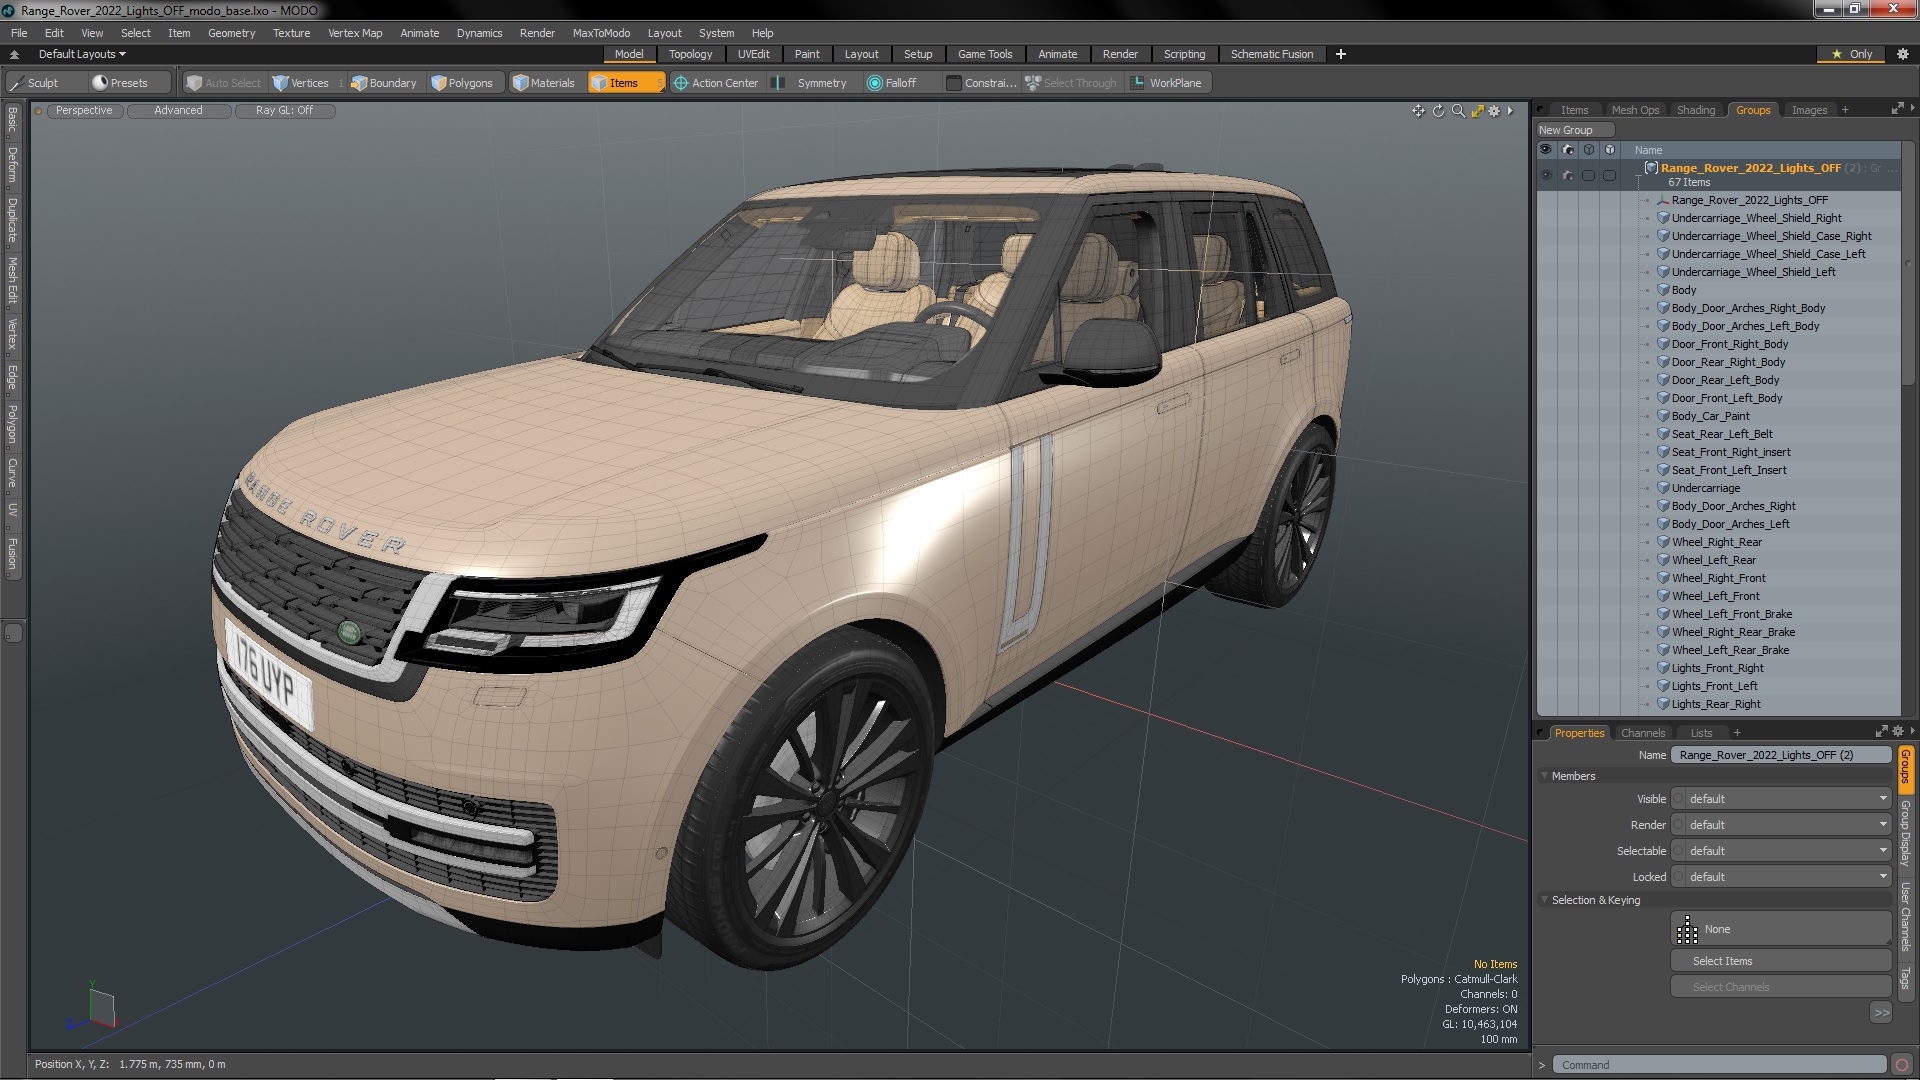Image resolution: width=1920 pixels, height=1080 pixels.
Task: Toggle the Only star option
Action: click(x=1852, y=54)
